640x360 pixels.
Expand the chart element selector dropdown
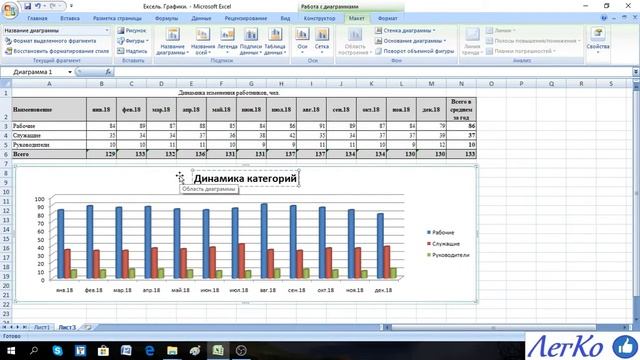click(107, 31)
